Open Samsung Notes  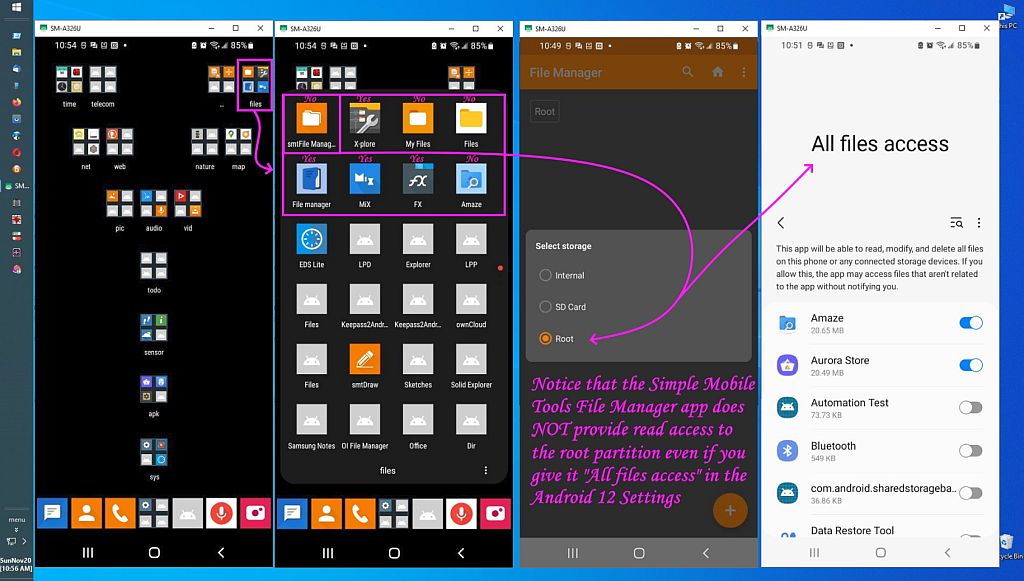coord(312,420)
